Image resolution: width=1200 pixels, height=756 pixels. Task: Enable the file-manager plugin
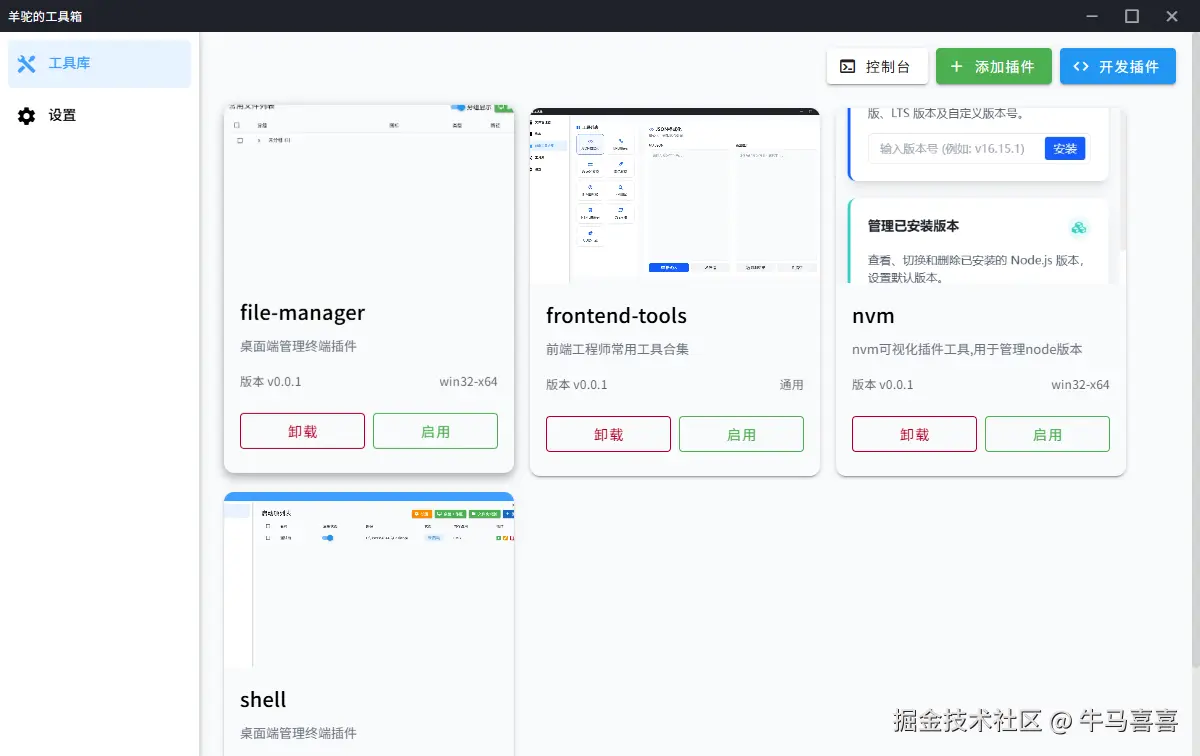[x=435, y=431]
